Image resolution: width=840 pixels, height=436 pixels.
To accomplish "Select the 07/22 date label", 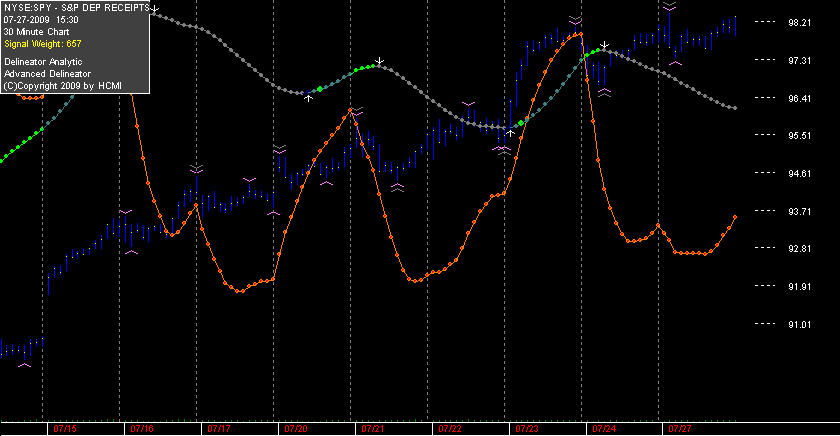I will (450, 429).
